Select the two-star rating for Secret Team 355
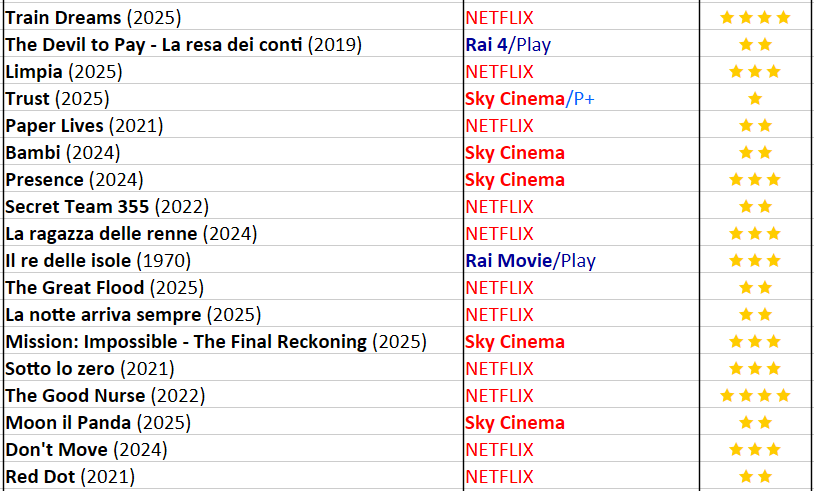This screenshot has height=491, width=814. (x=755, y=207)
